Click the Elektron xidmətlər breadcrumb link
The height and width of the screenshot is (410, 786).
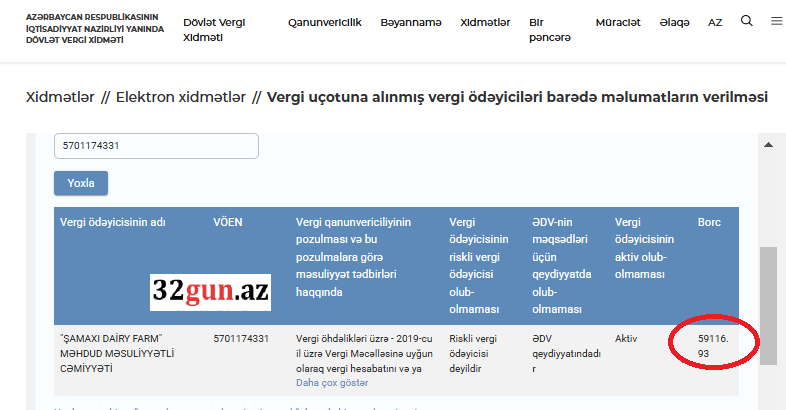pyautogui.click(x=180, y=97)
